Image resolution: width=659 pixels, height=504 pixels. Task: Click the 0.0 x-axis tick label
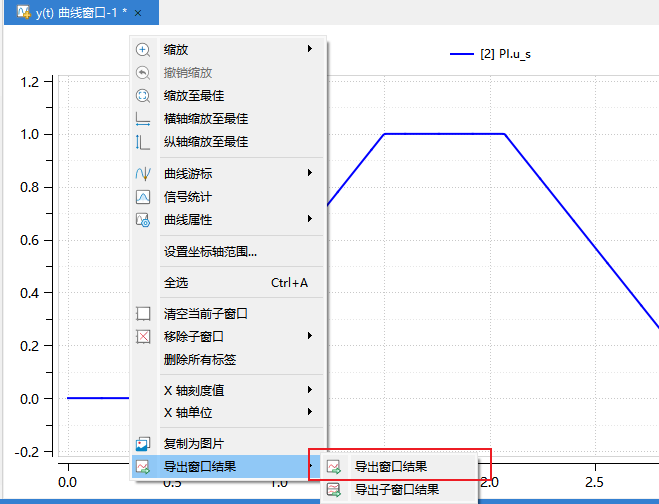(67, 482)
